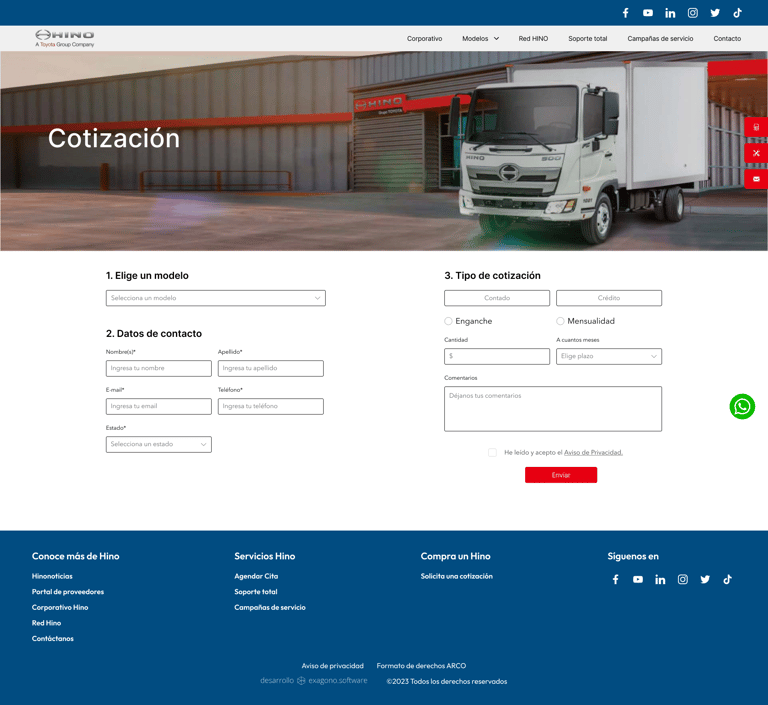
Task: Open the exagono.software developer link
Action: tap(314, 681)
